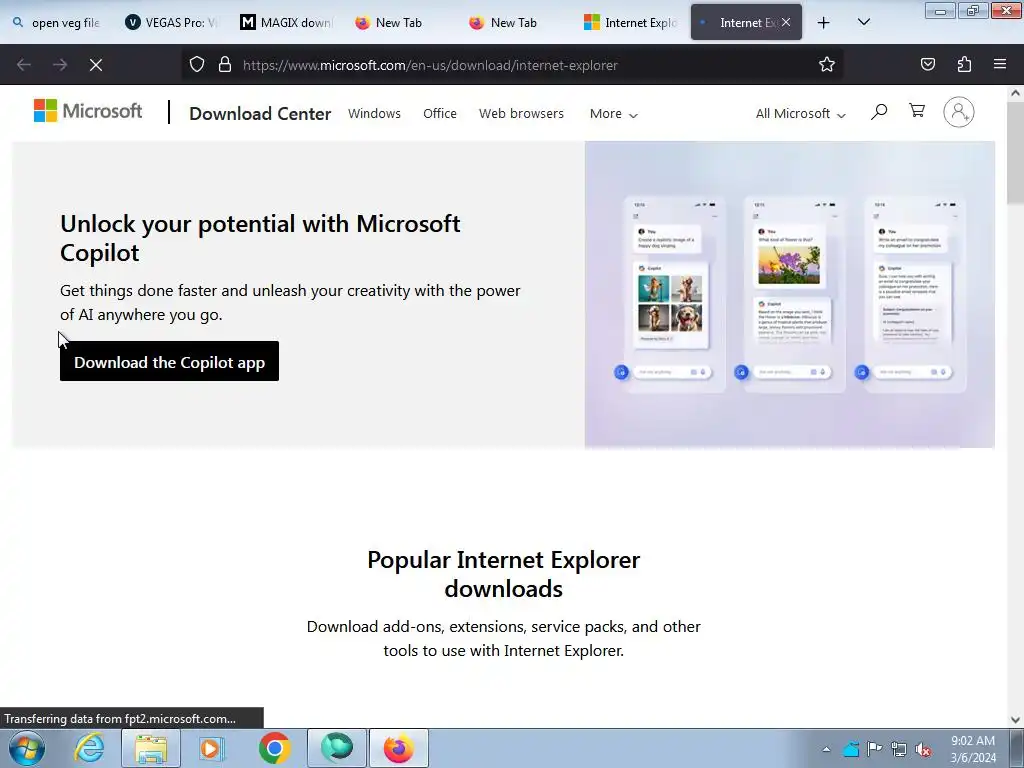Expand the More dropdown menu
1024x768 pixels.
click(613, 114)
